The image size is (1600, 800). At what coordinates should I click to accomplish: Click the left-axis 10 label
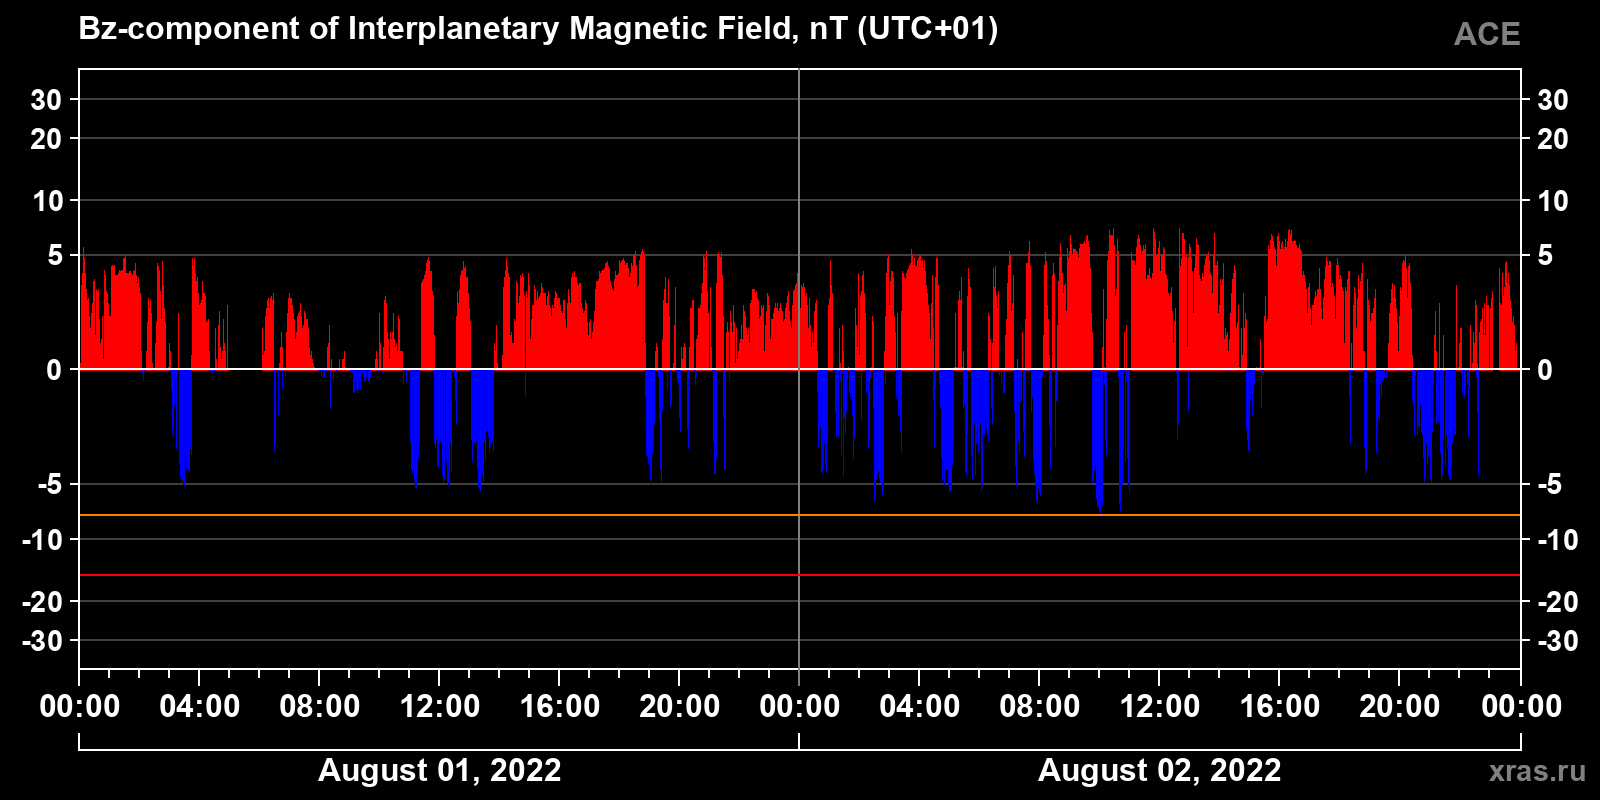[x=48, y=201]
